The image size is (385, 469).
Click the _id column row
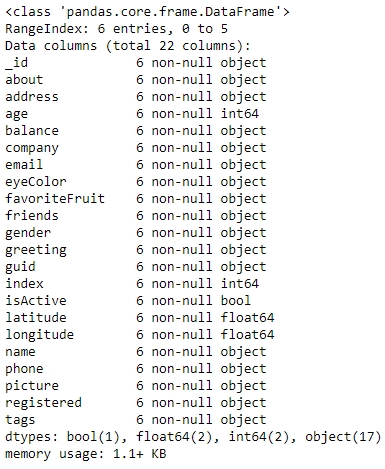coord(136,63)
